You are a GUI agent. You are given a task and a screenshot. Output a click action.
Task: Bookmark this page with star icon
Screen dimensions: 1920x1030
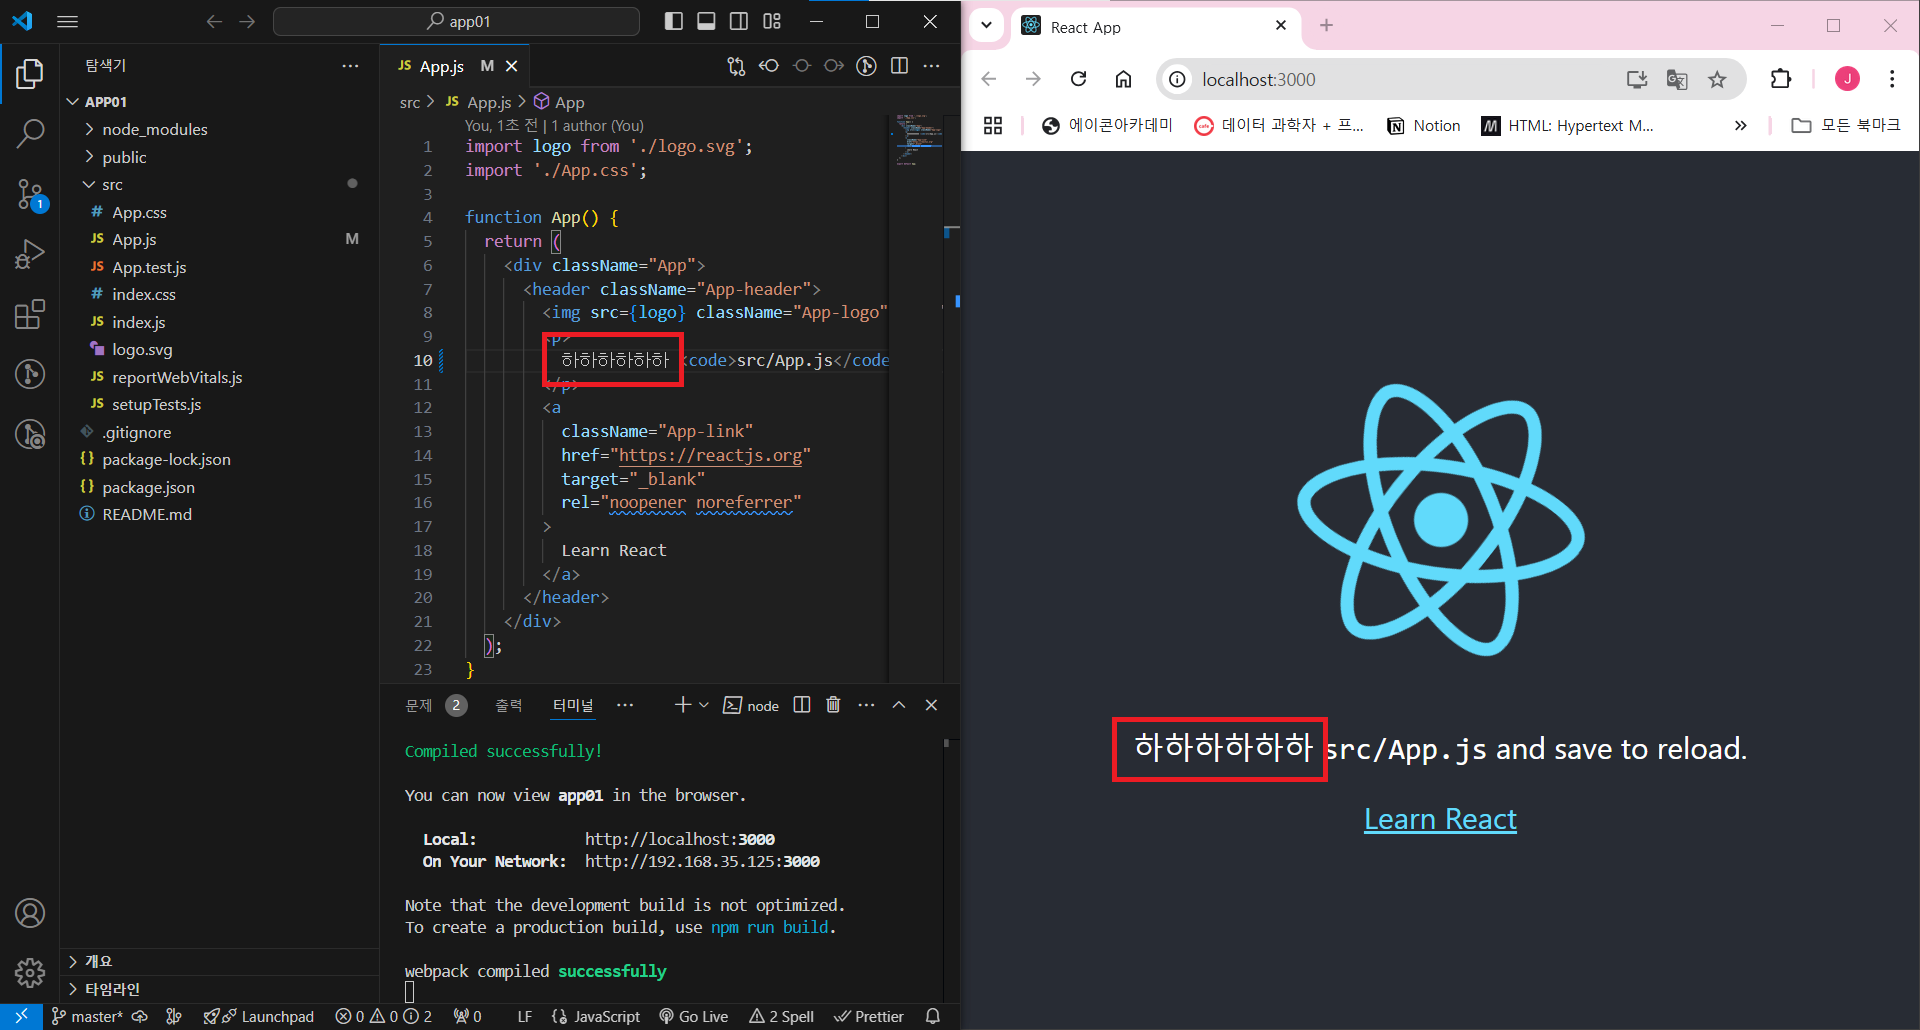(1717, 79)
